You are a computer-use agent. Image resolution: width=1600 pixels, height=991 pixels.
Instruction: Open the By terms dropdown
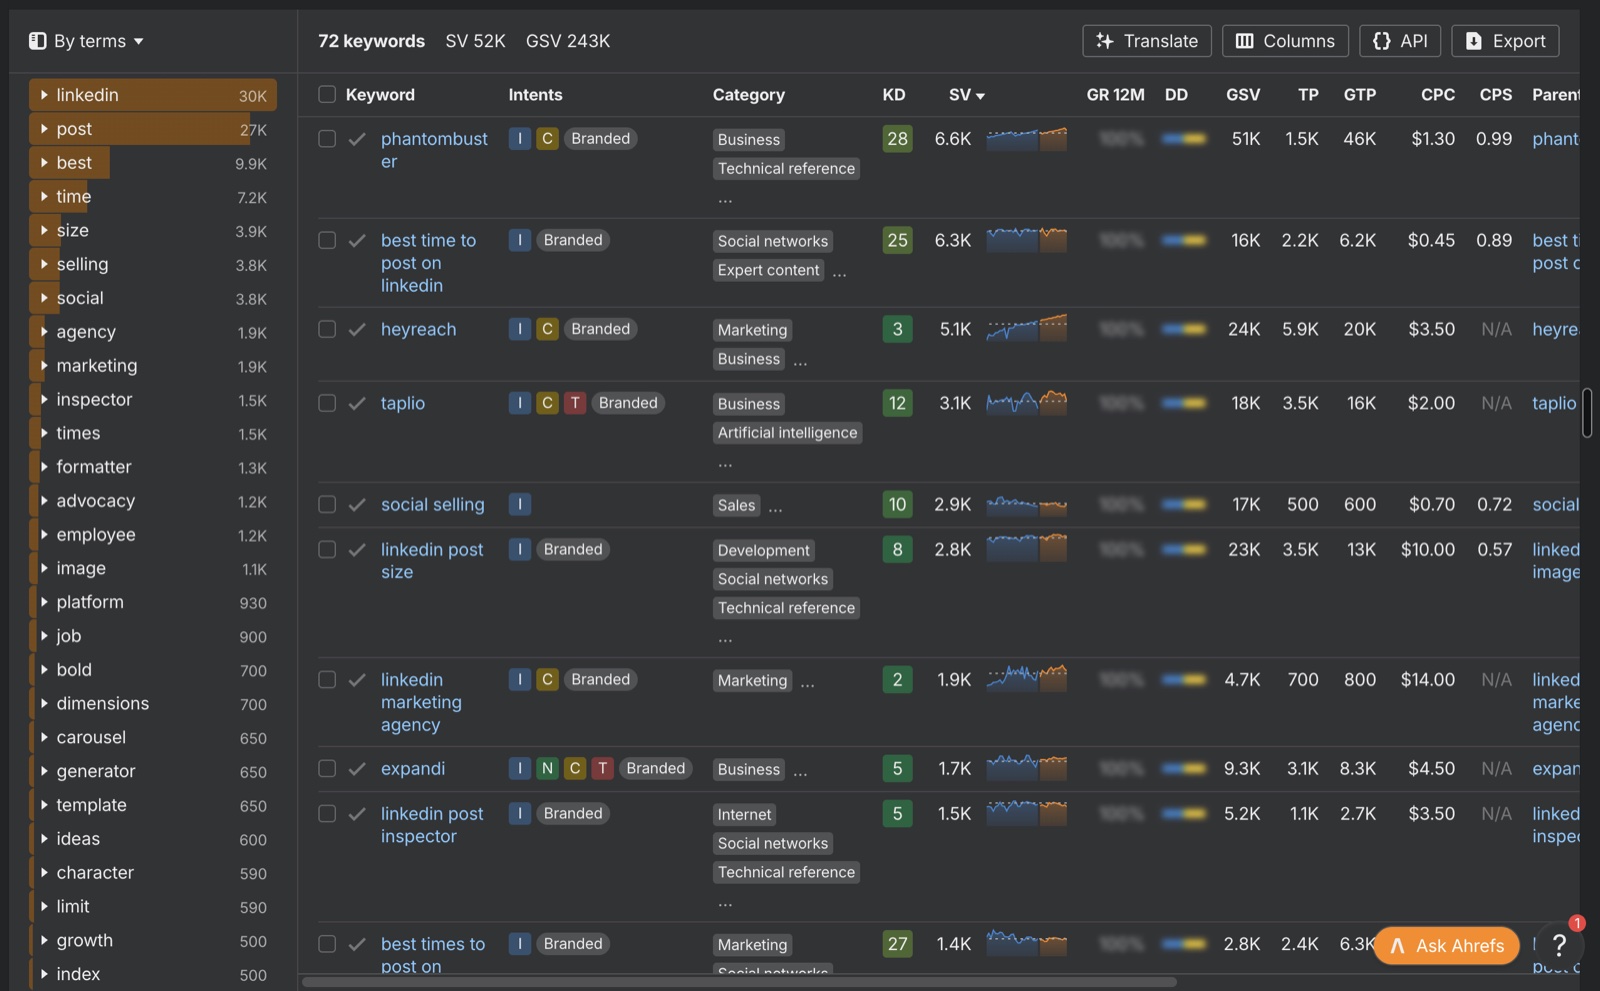pos(87,41)
